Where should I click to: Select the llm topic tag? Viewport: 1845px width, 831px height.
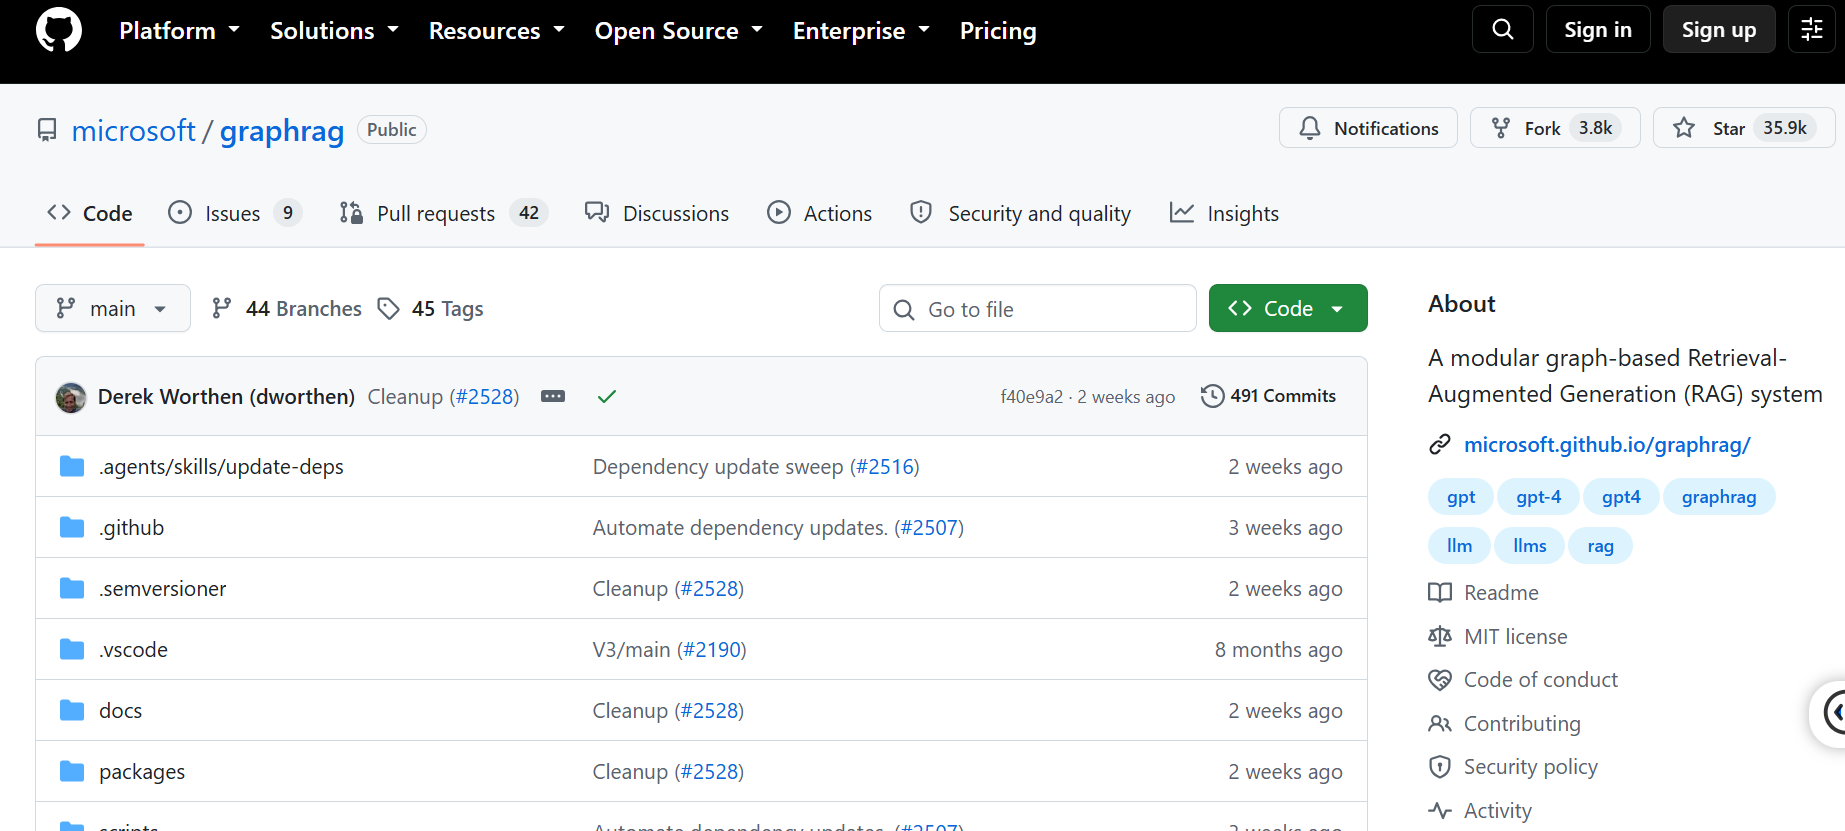1459,545
